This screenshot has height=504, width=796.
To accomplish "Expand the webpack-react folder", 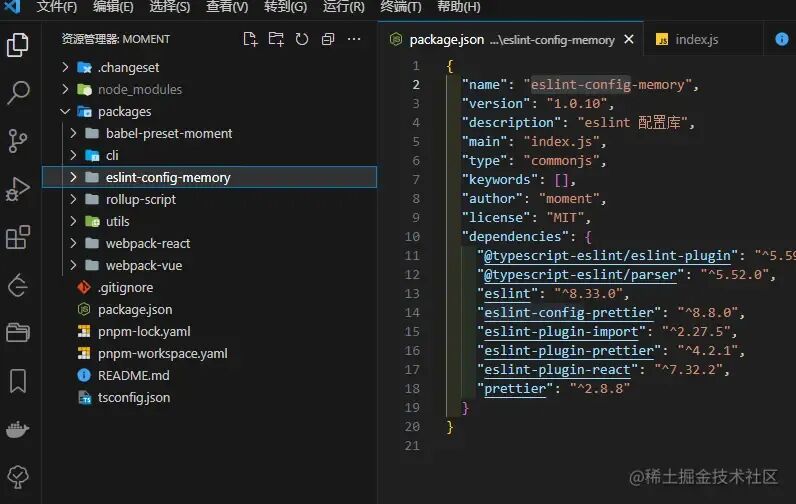I will [x=73, y=243].
